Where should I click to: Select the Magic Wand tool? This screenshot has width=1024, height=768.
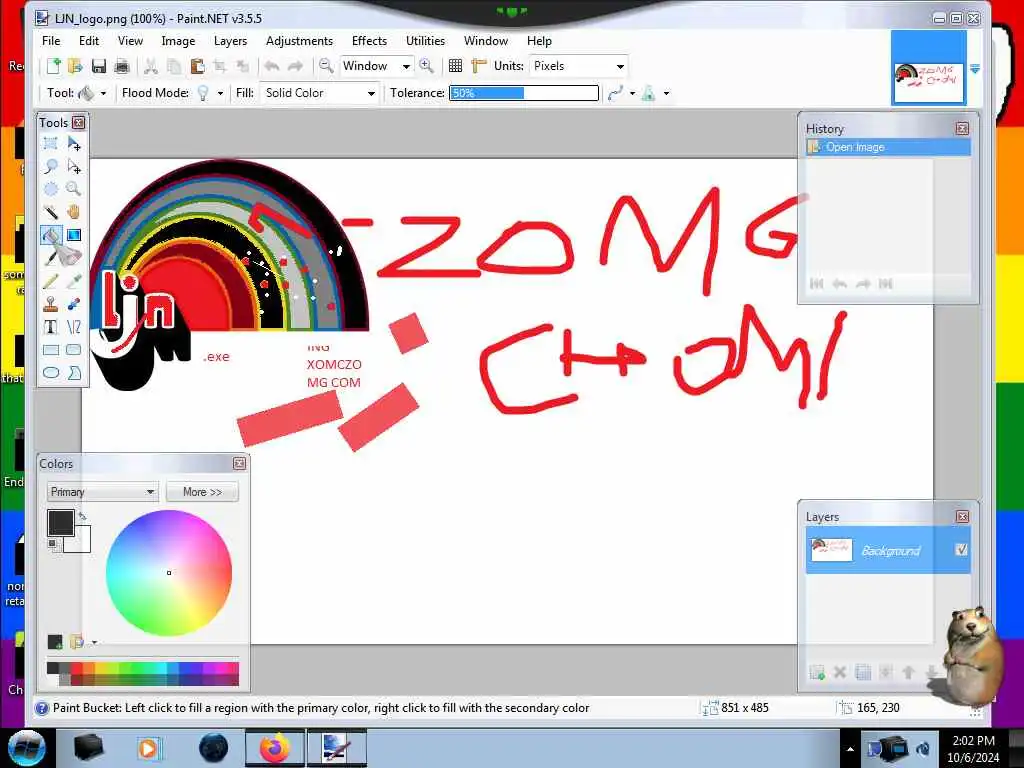pyautogui.click(x=50, y=212)
